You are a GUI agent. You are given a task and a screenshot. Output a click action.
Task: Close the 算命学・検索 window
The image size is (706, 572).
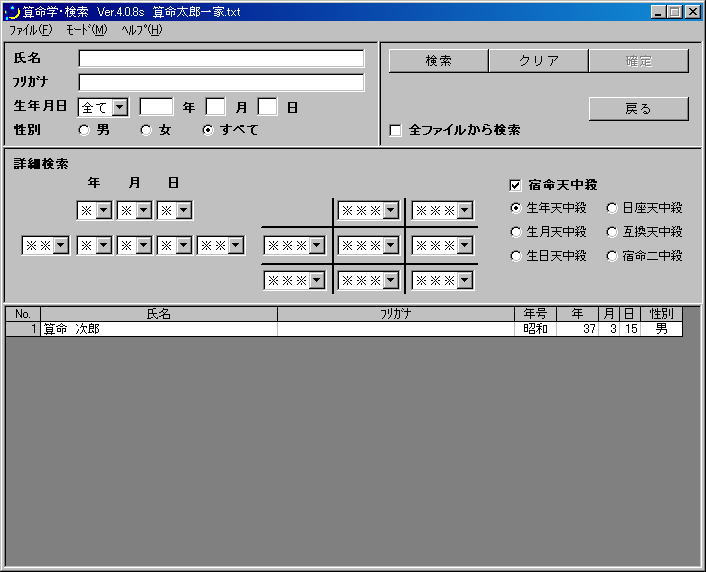tap(692, 12)
